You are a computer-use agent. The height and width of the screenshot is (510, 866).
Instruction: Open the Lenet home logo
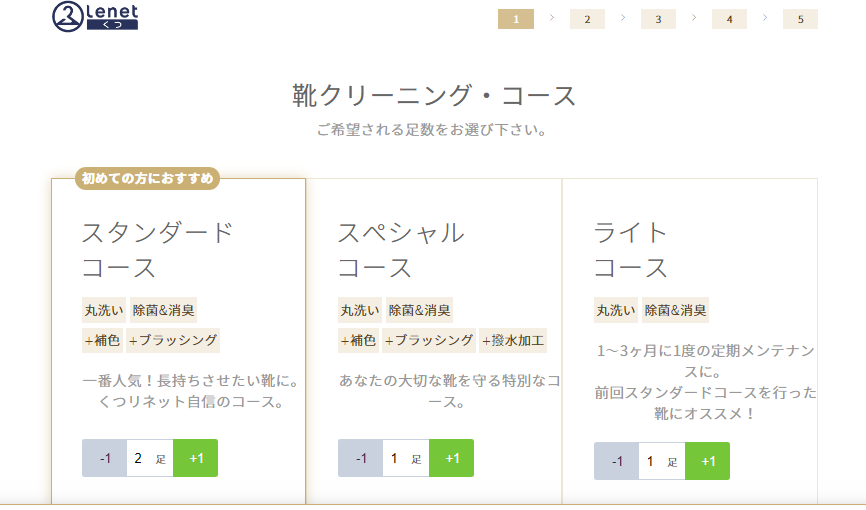[x=95, y=17]
